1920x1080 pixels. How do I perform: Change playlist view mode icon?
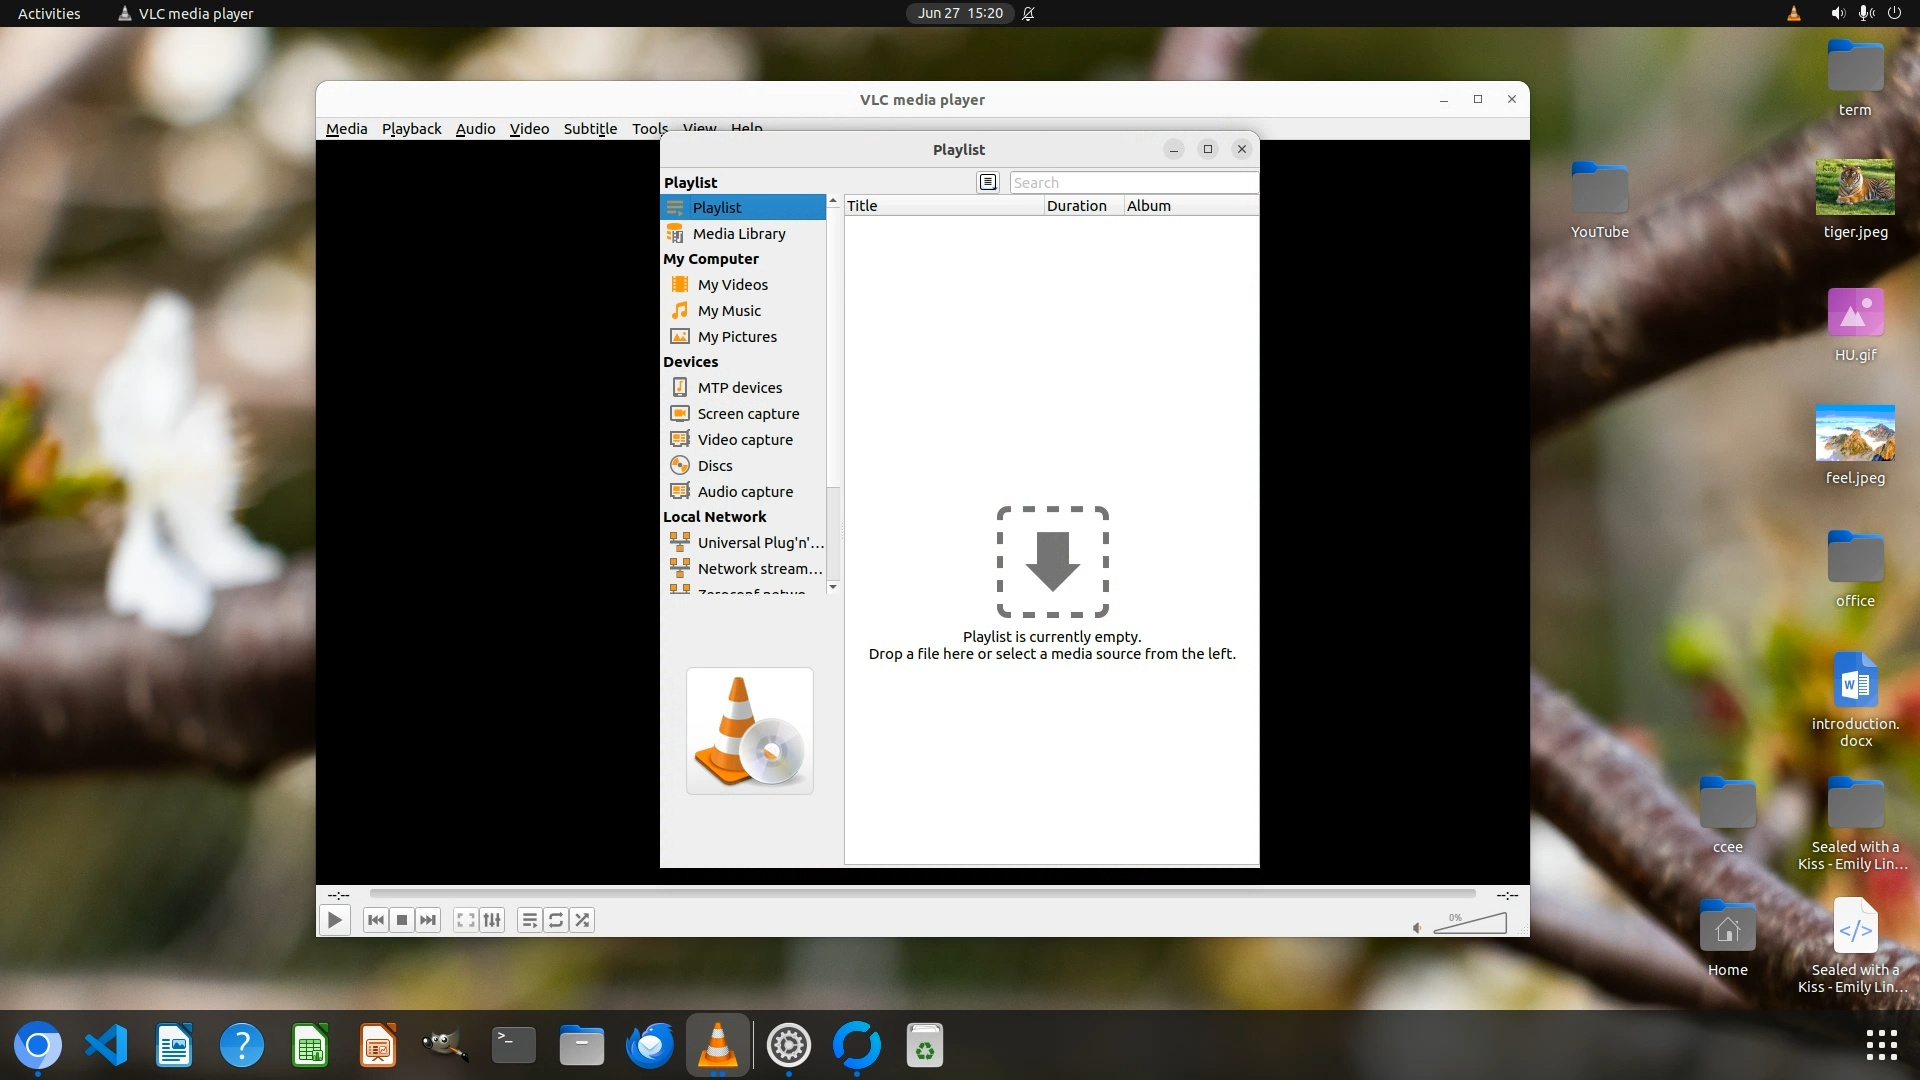[988, 182]
